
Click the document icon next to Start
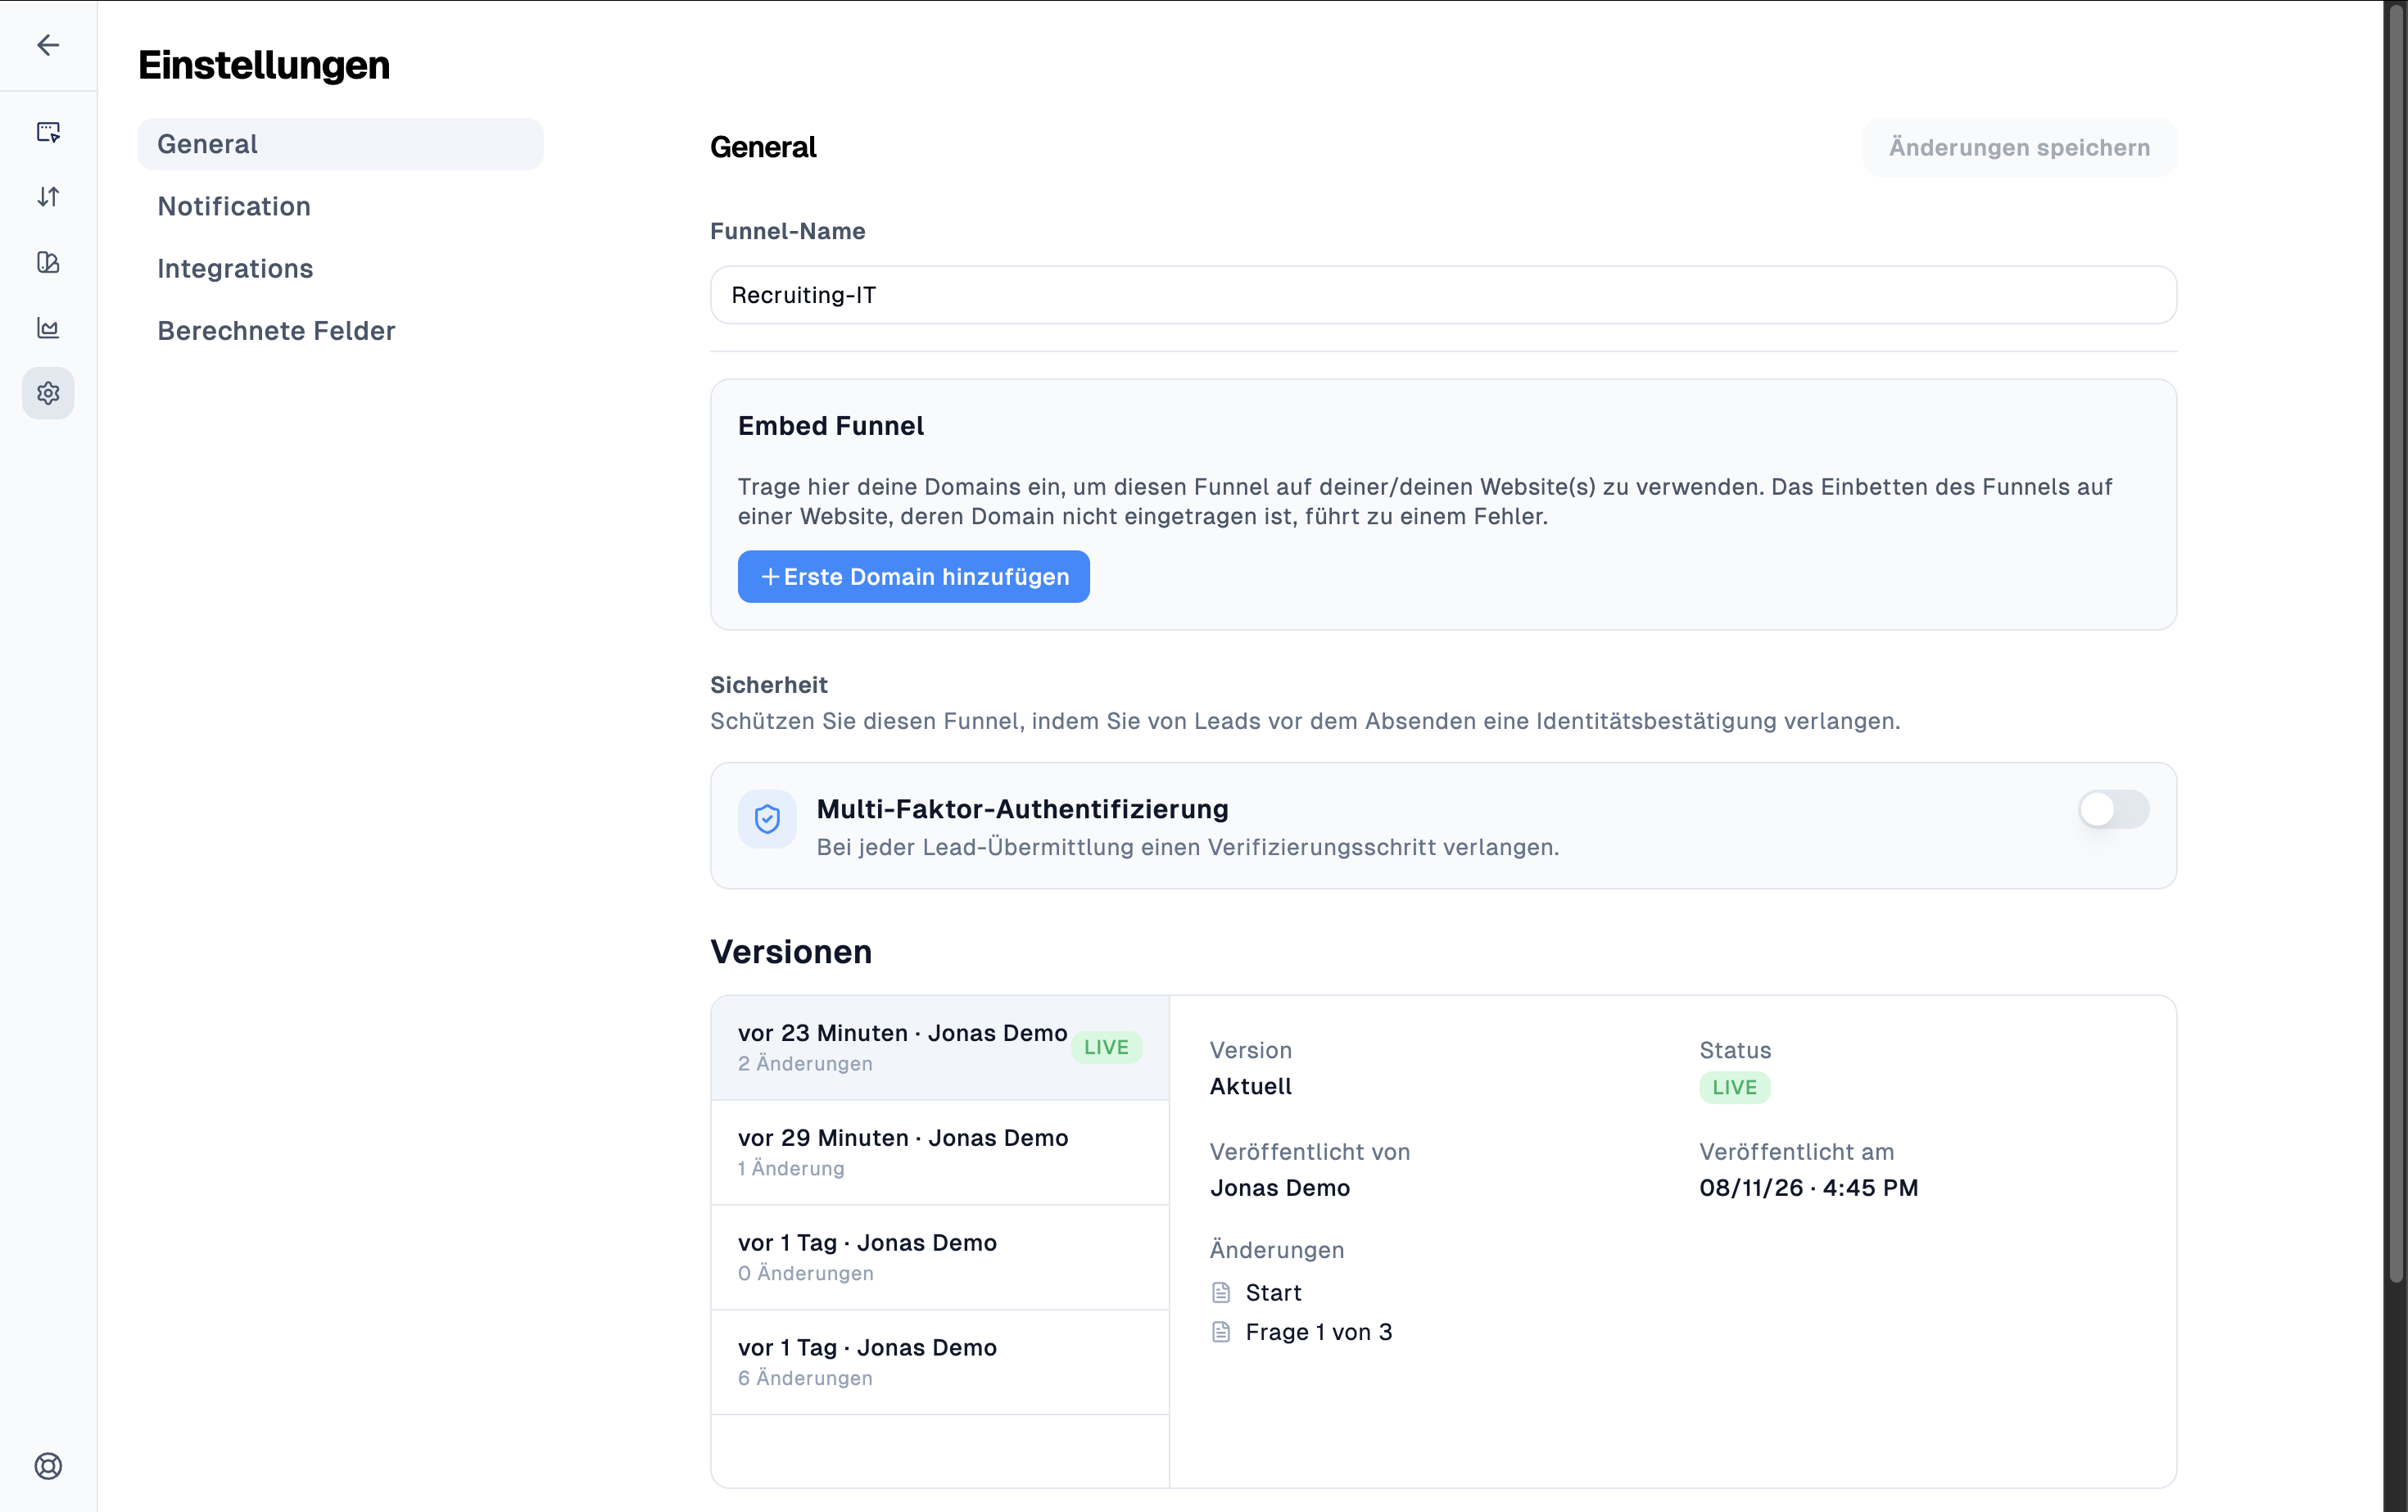1221,1293
